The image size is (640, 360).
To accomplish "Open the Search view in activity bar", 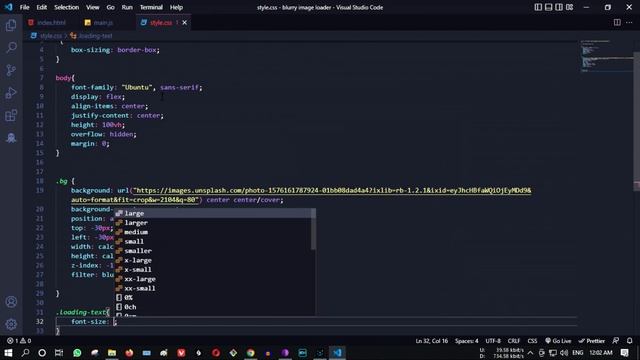I will (x=11, y=47).
